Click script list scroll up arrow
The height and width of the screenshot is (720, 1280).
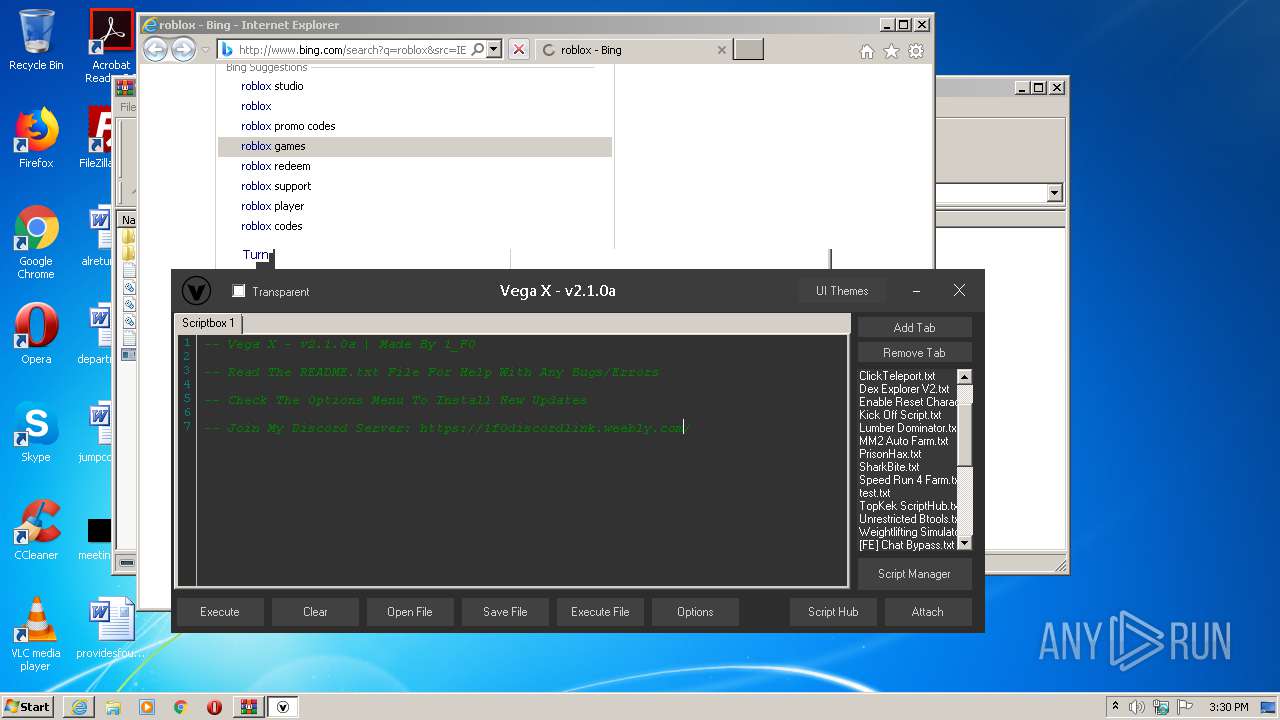(964, 377)
